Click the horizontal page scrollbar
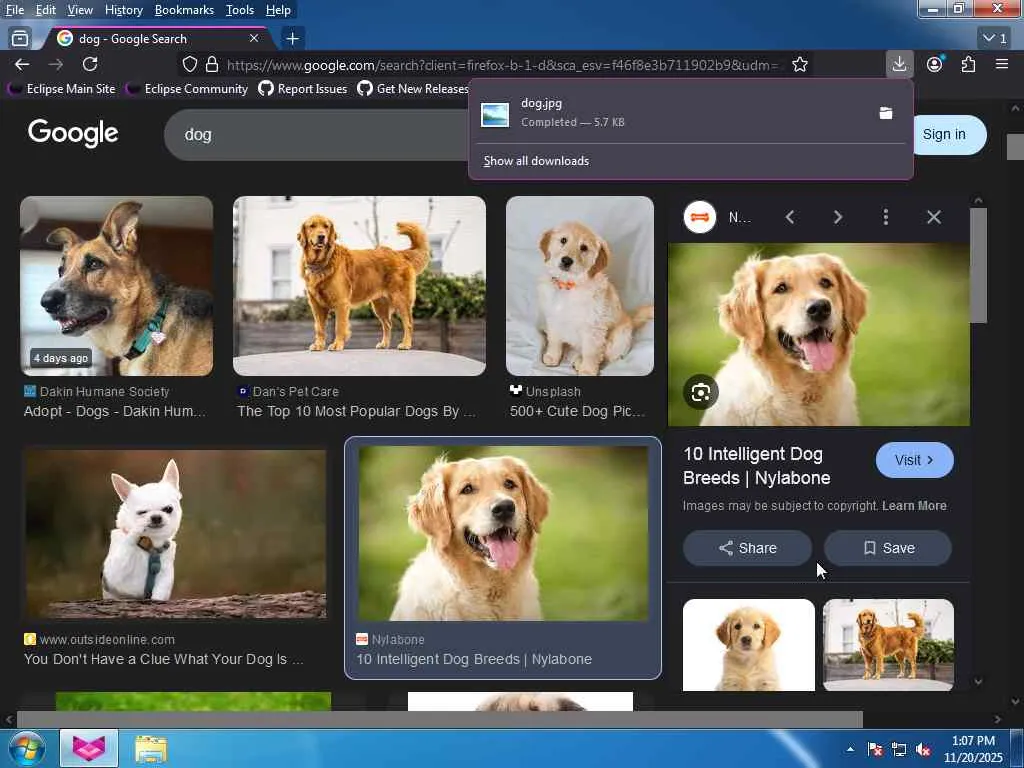Screen dimensions: 1024x768 (440, 719)
